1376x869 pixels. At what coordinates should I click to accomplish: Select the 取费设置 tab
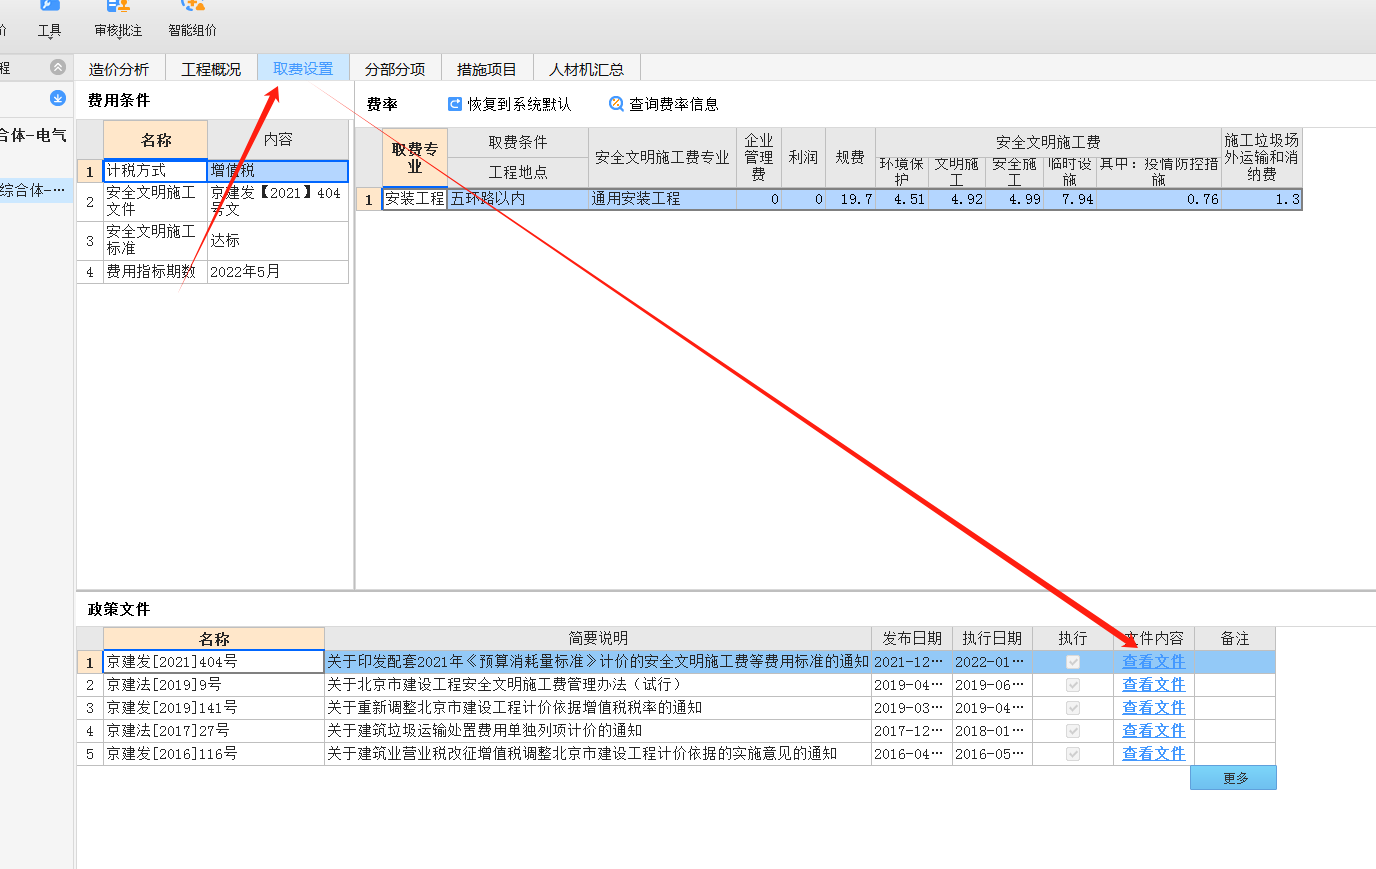(303, 69)
